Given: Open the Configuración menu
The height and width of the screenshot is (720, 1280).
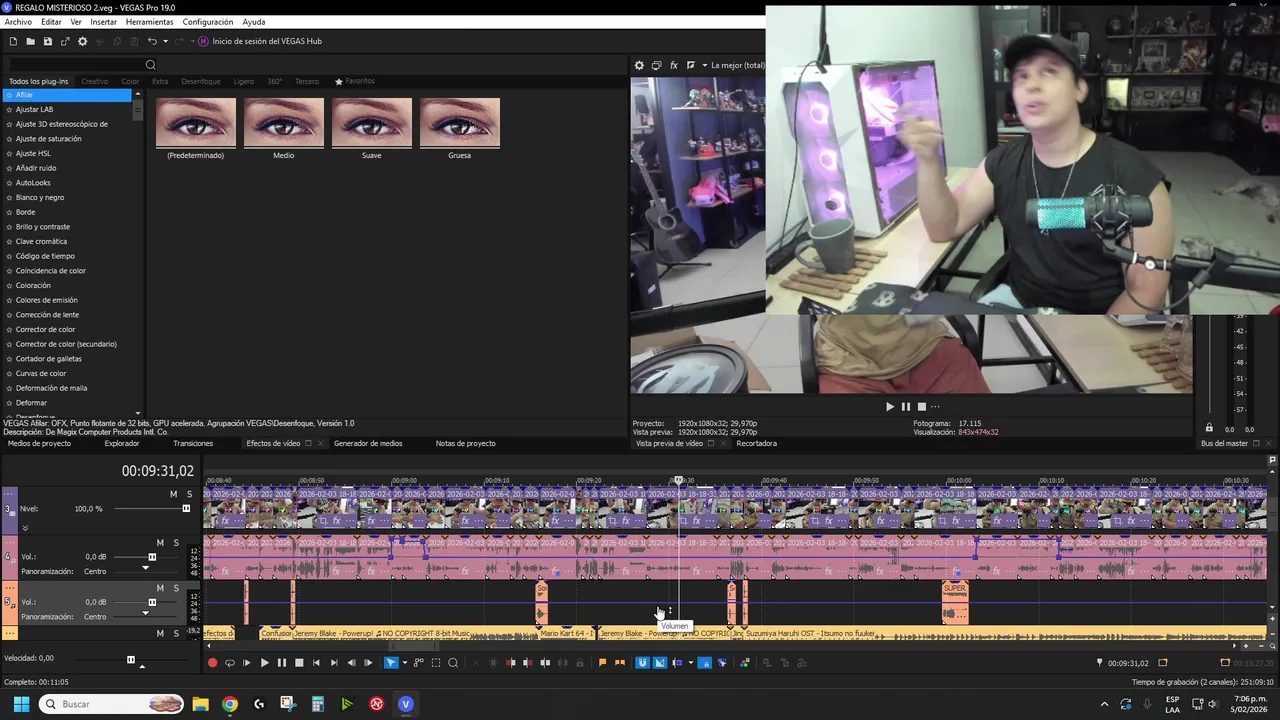Looking at the screenshot, I should point(208,22).
